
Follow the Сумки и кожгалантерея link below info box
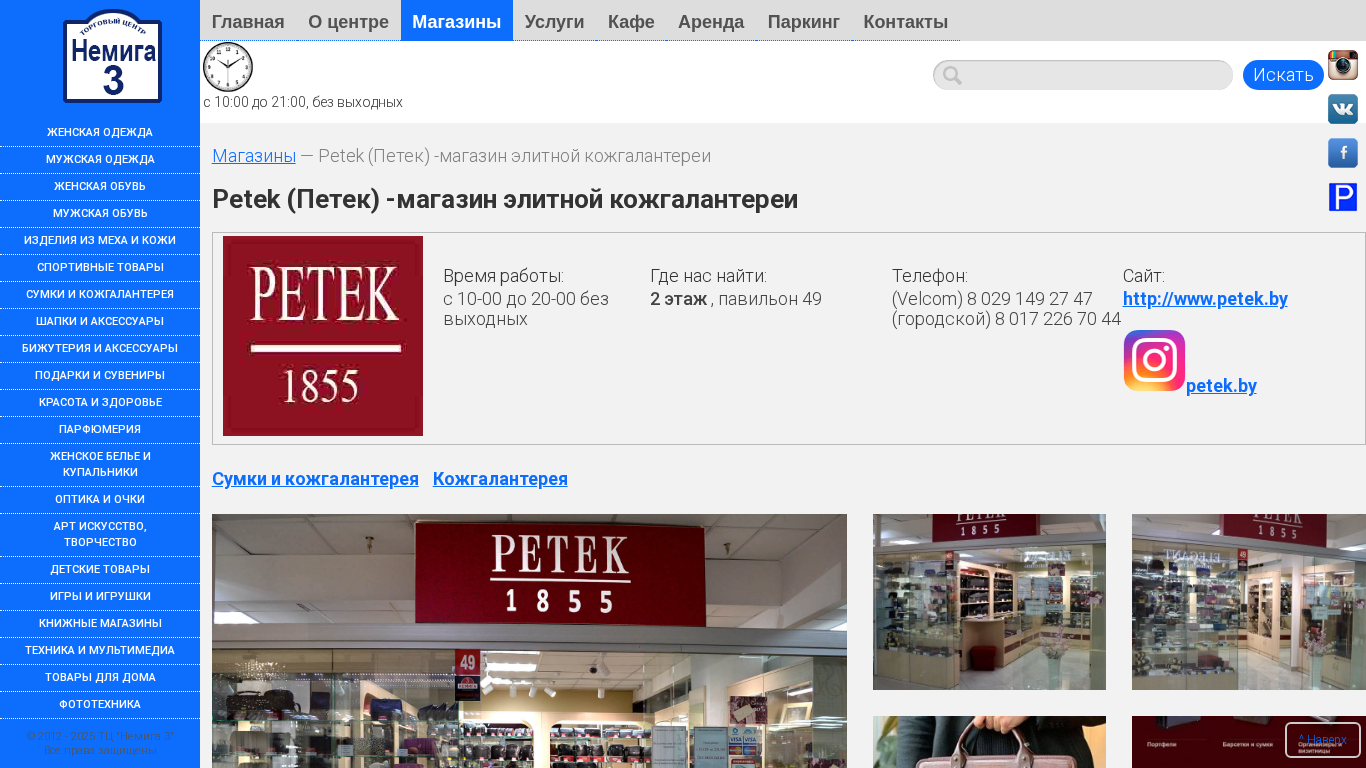[315, 479]
